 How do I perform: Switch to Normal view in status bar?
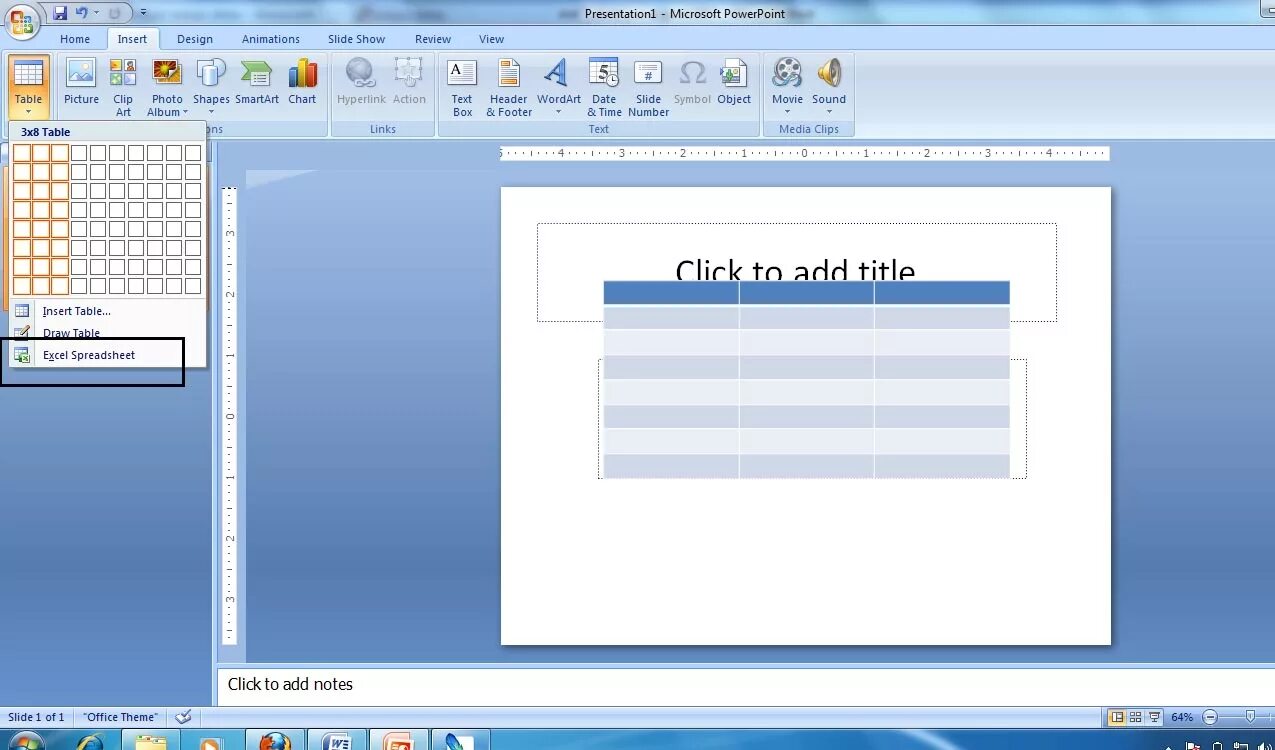[x=1117, y=717]
